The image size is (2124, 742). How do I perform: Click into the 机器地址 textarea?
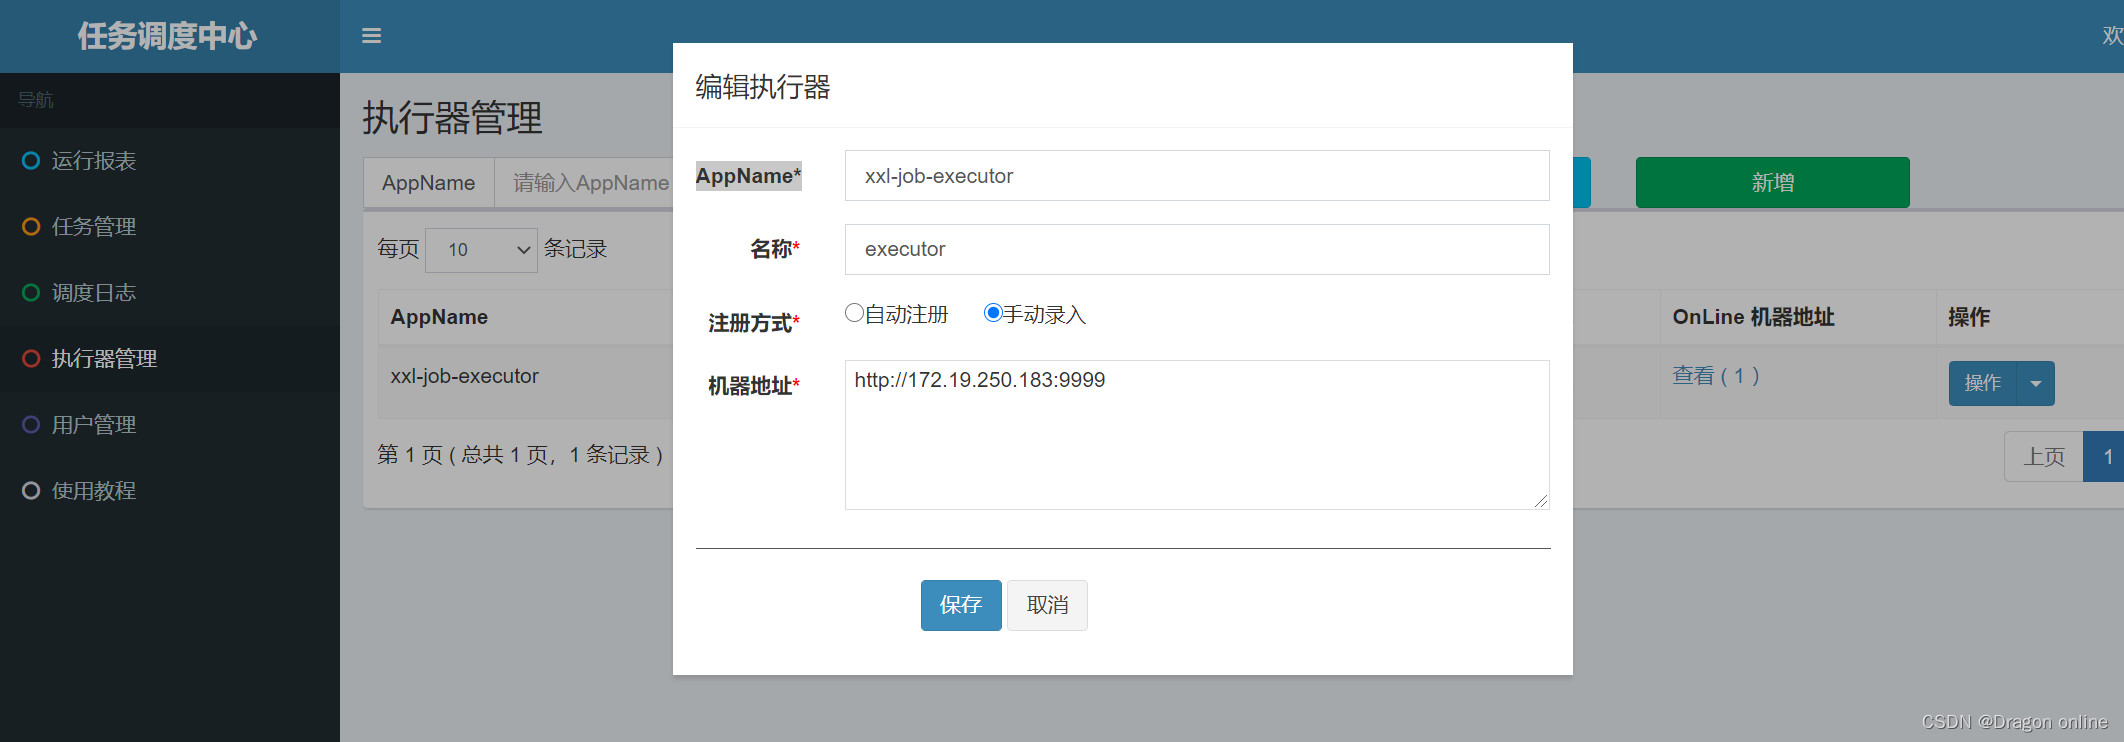point(1197,435)
